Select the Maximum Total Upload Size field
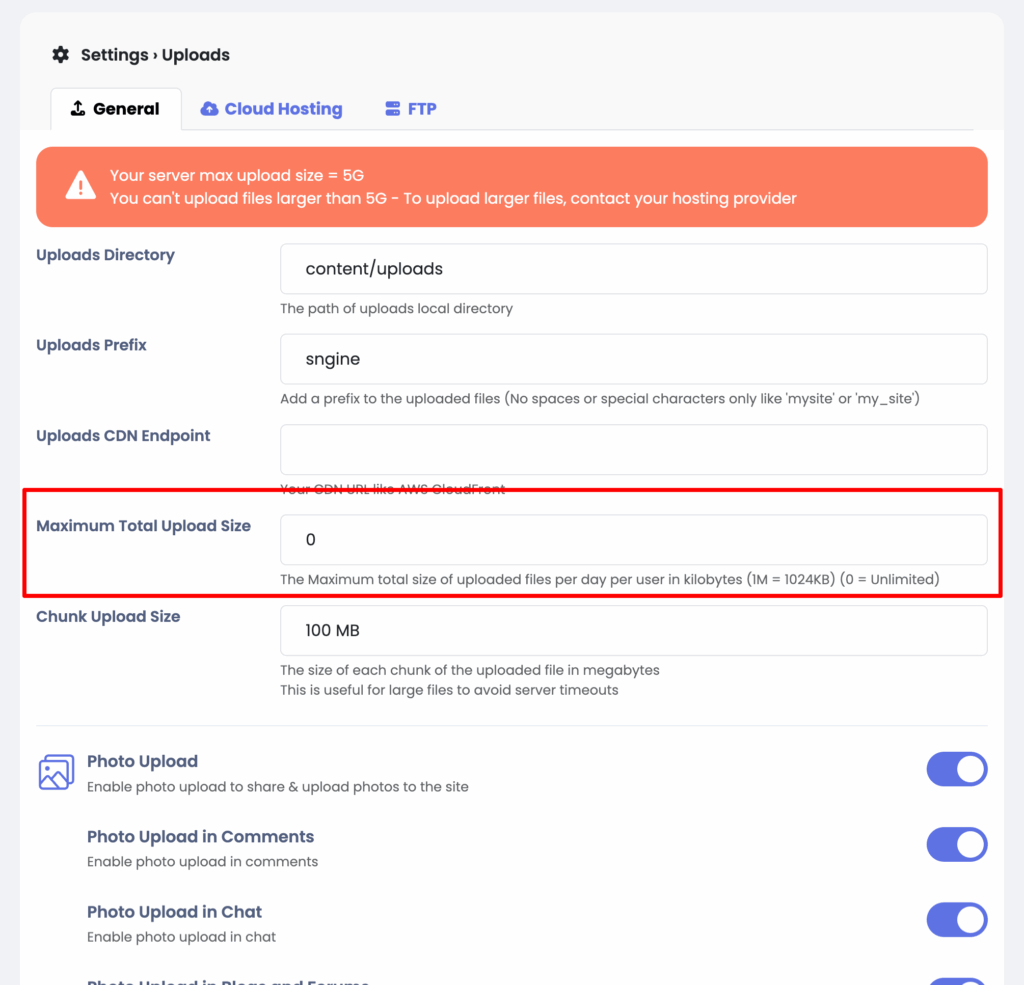1024x985 pixels. pos(633,540)
